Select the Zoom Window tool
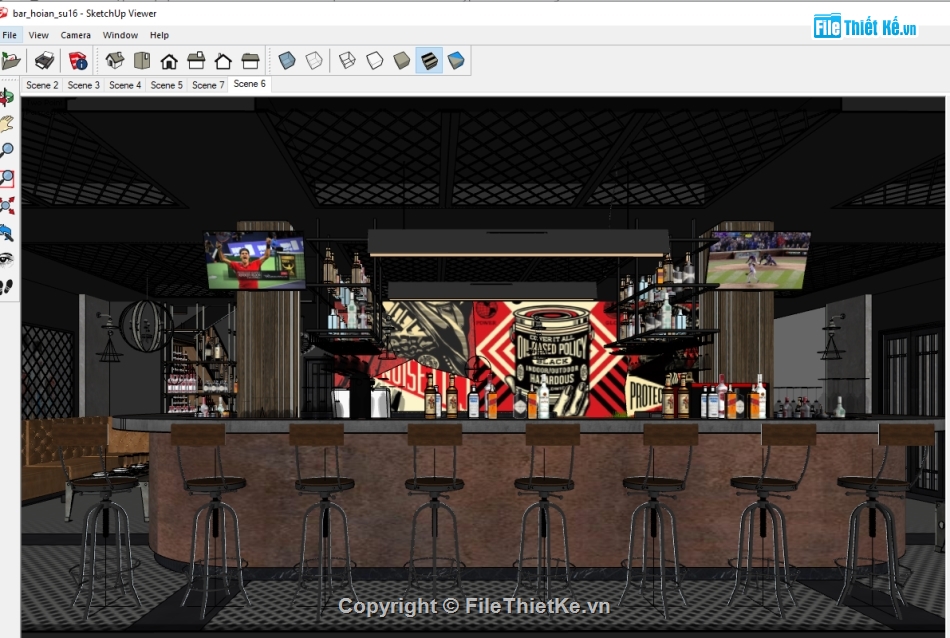This screenshot has height=638, width=950. click(x=7, y=178)
